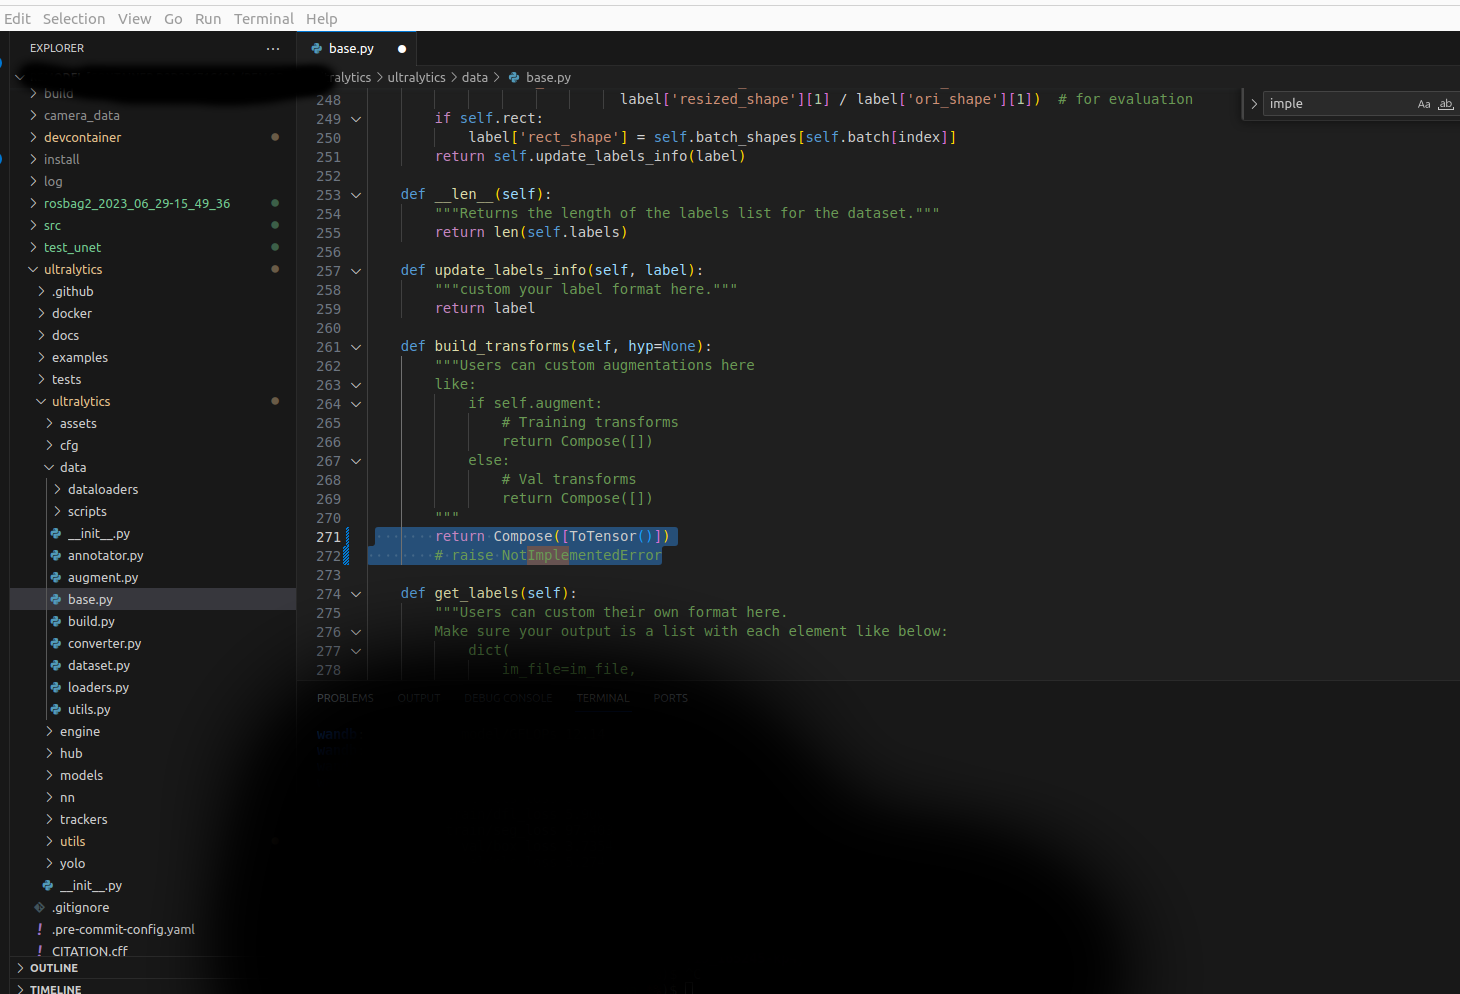The image size is (1460, 994).
Task: Click data in the breadcrumb path
Action: [x=475, y=77]
